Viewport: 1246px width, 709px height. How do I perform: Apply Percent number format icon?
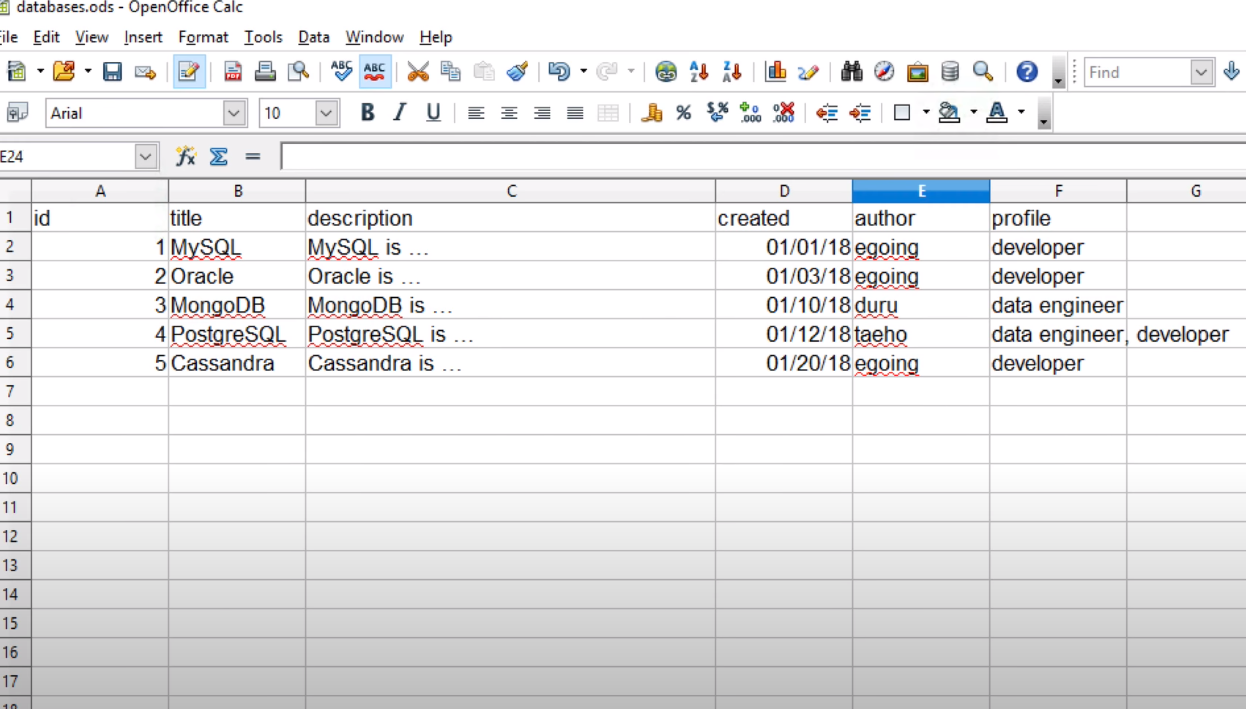(684, 113)
